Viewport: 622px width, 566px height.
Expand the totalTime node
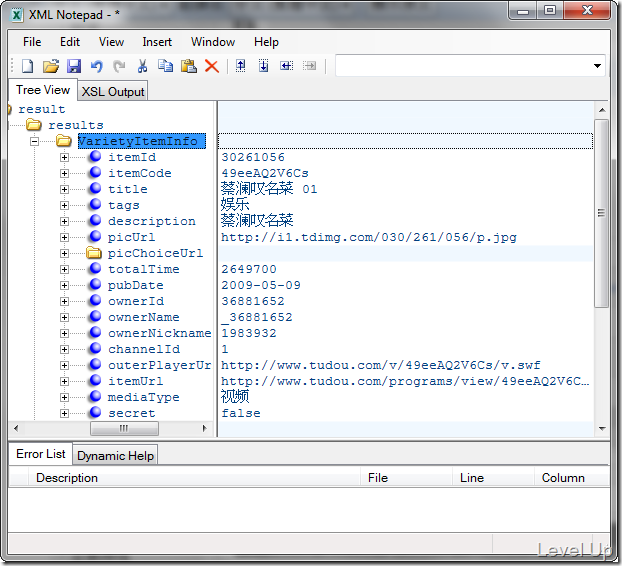point(64,269)
